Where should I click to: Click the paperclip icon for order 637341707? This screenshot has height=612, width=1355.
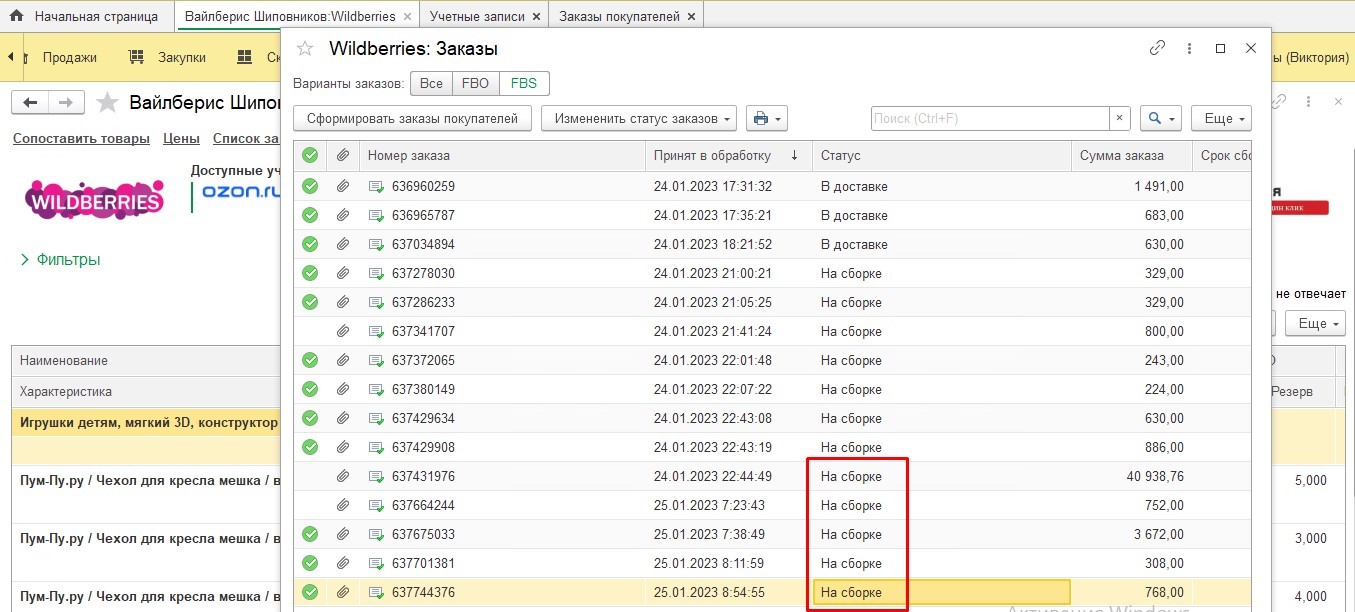pyautogui.click(x=343, y=331)
